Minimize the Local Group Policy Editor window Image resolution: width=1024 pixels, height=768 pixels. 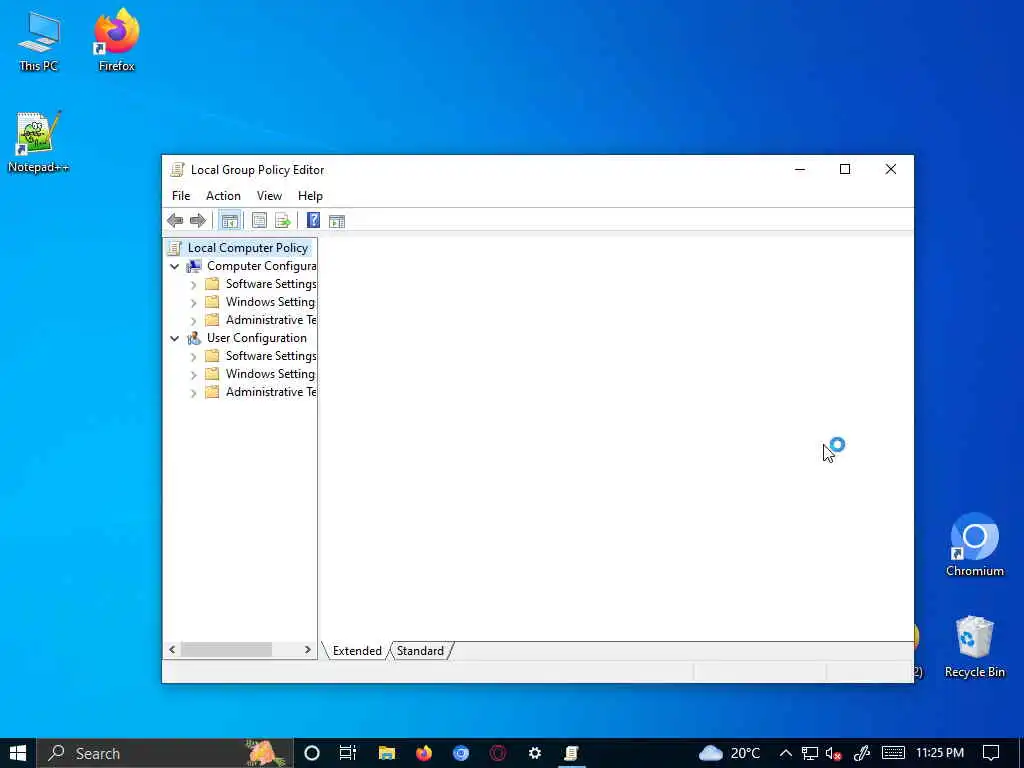(x=800, y=170)
